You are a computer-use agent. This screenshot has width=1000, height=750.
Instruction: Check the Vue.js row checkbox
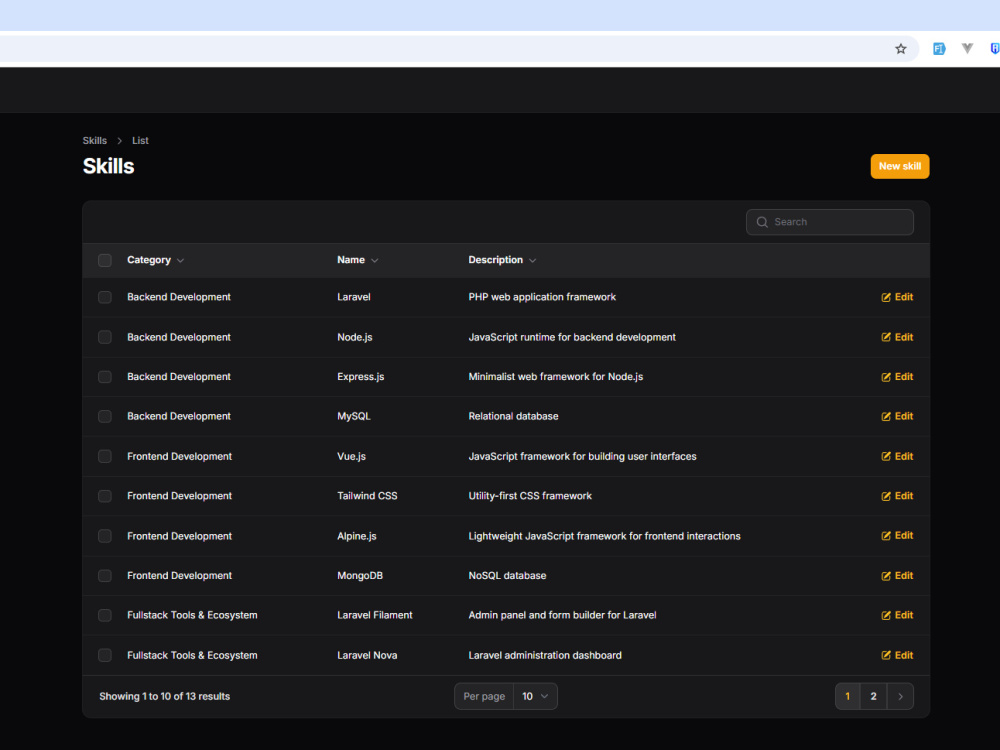[x=105, y=457]
